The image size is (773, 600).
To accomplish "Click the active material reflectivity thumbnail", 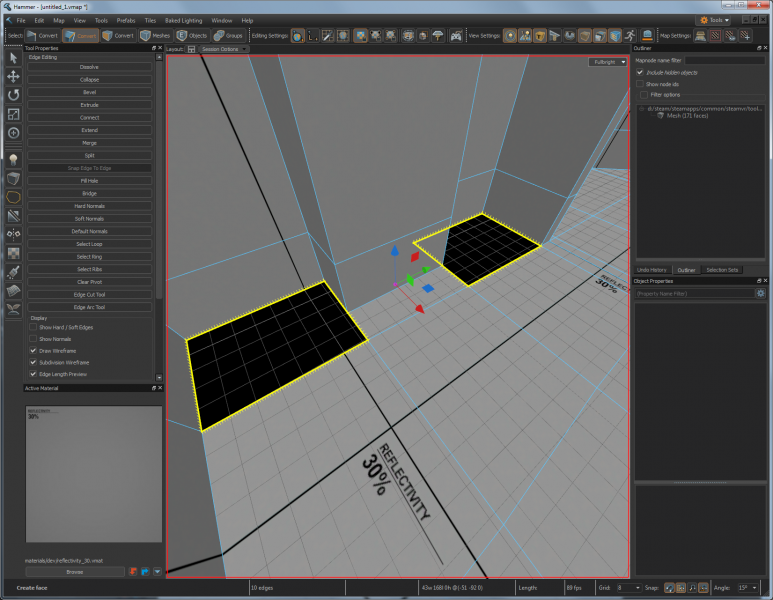I will (x=94, y=474).
